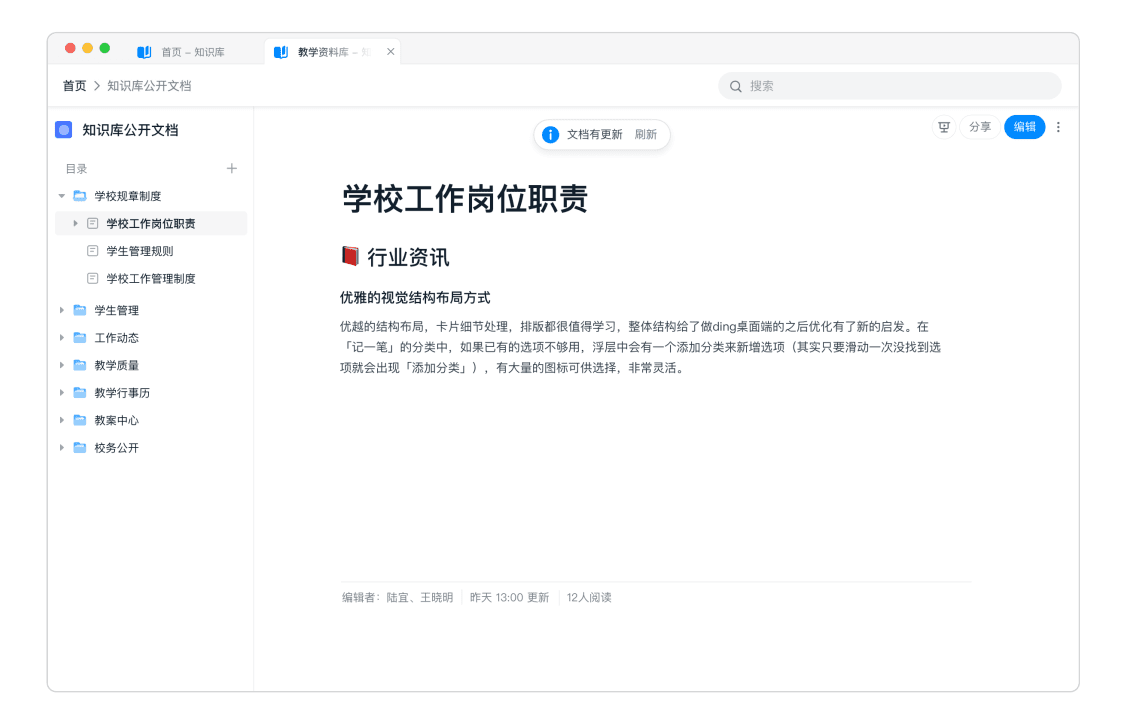1125x726 pixels.
Task: Close the 教学资料库 tab
Action: (390, 52)
